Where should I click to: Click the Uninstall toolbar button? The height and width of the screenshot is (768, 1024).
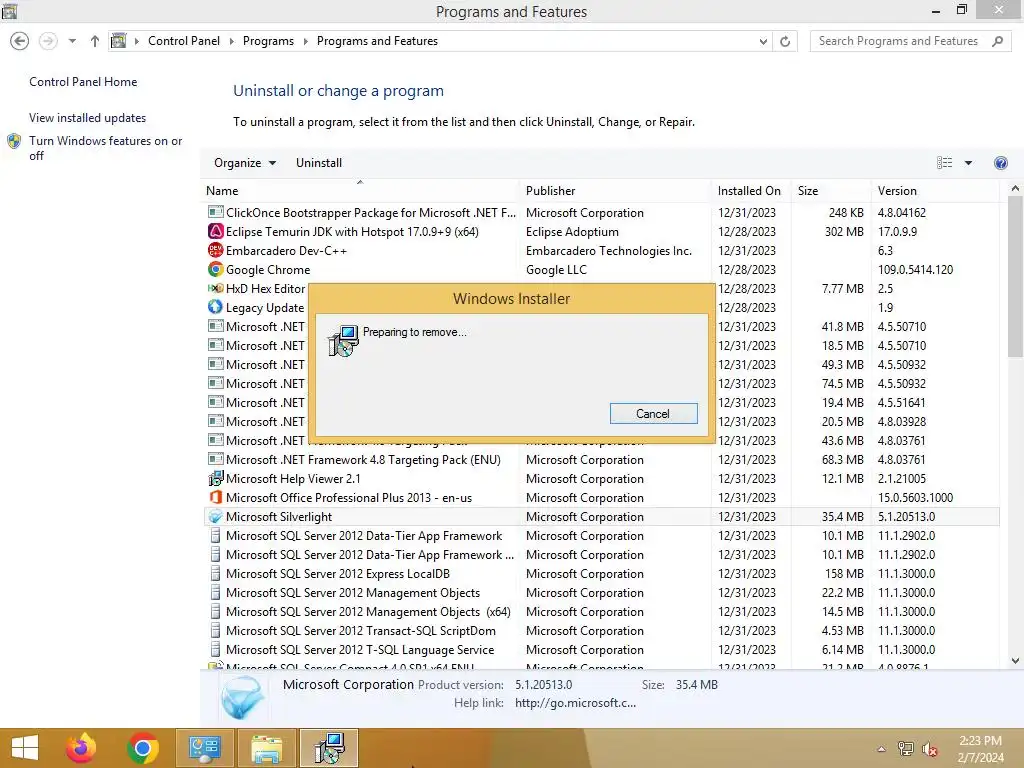click(319, 163)
